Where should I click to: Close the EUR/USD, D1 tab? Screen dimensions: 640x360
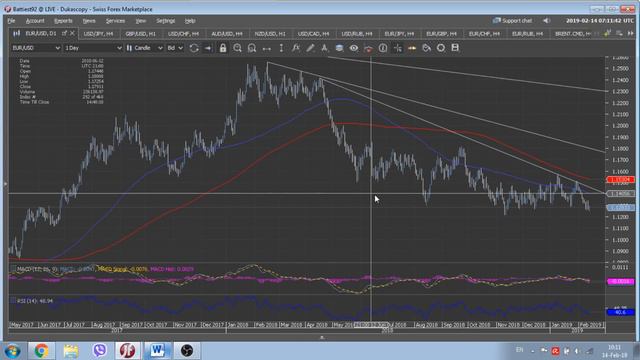(x=72, y=33)
